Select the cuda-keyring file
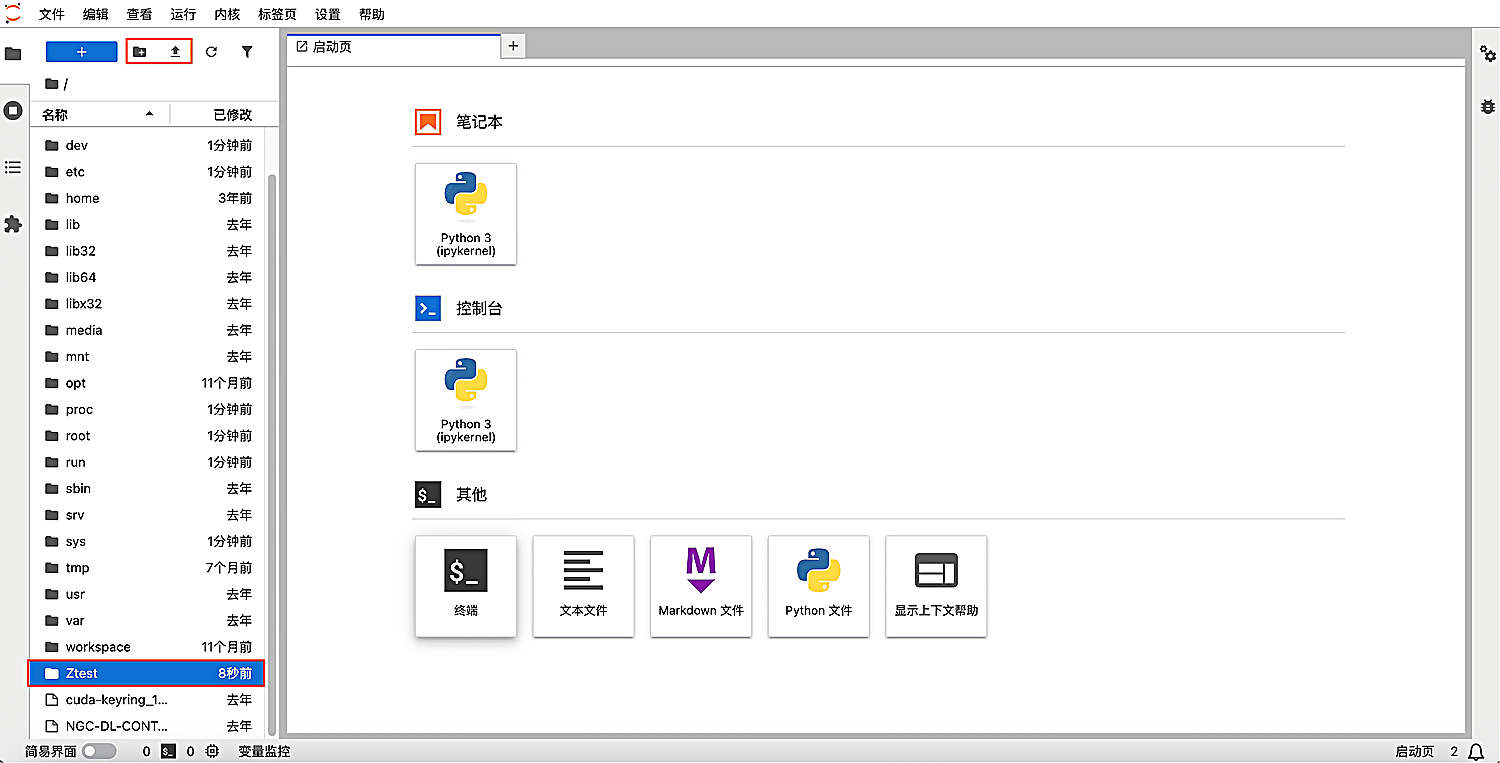The width and height of the screenshot is (1500, 763). coord(147,700)
